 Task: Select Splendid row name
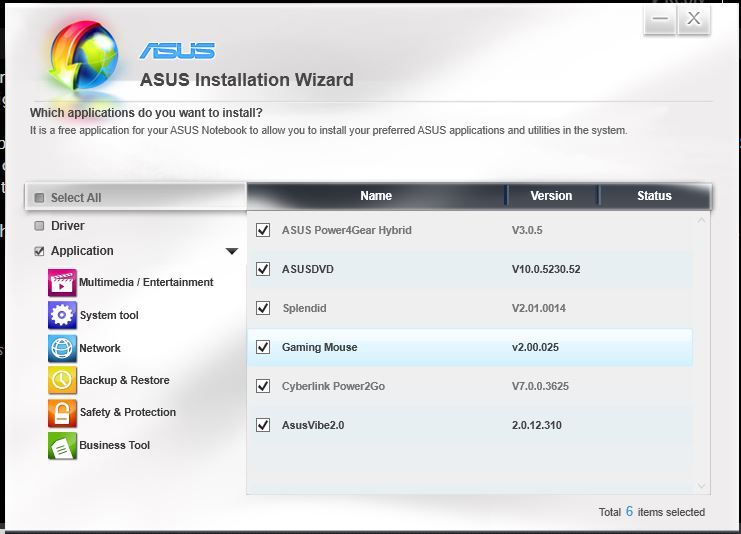(x=304, y=308)
